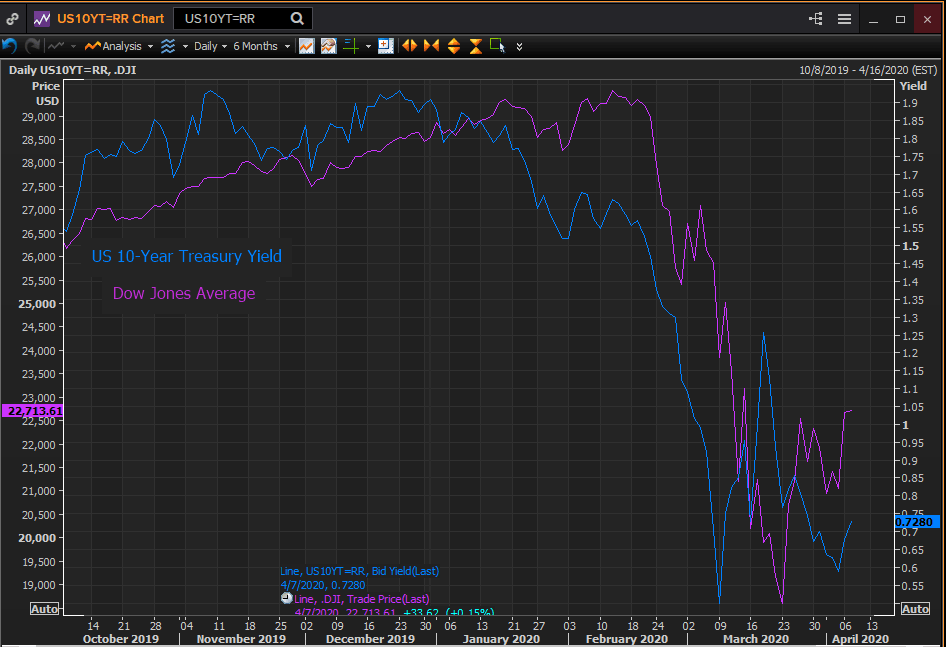The height and width of the screenshot is (647, 946).
Task: Click the grey redo arrow
Action: pos(33,46)
